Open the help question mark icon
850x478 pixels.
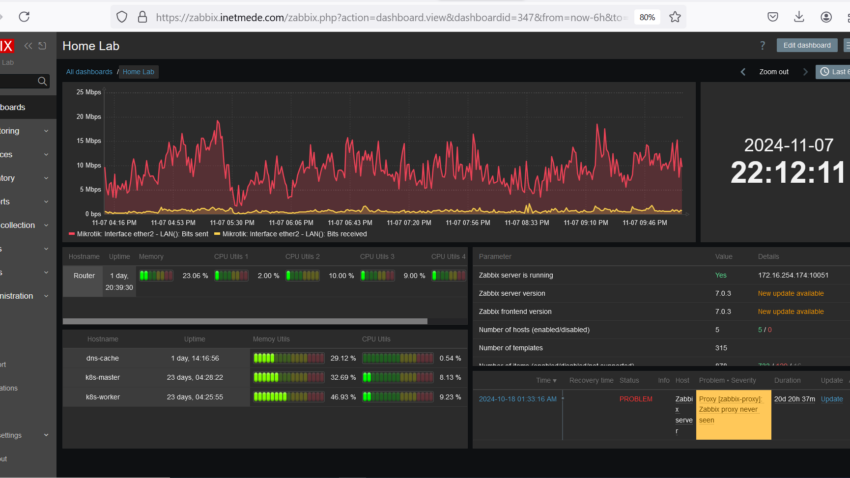(x=763, y=46)
